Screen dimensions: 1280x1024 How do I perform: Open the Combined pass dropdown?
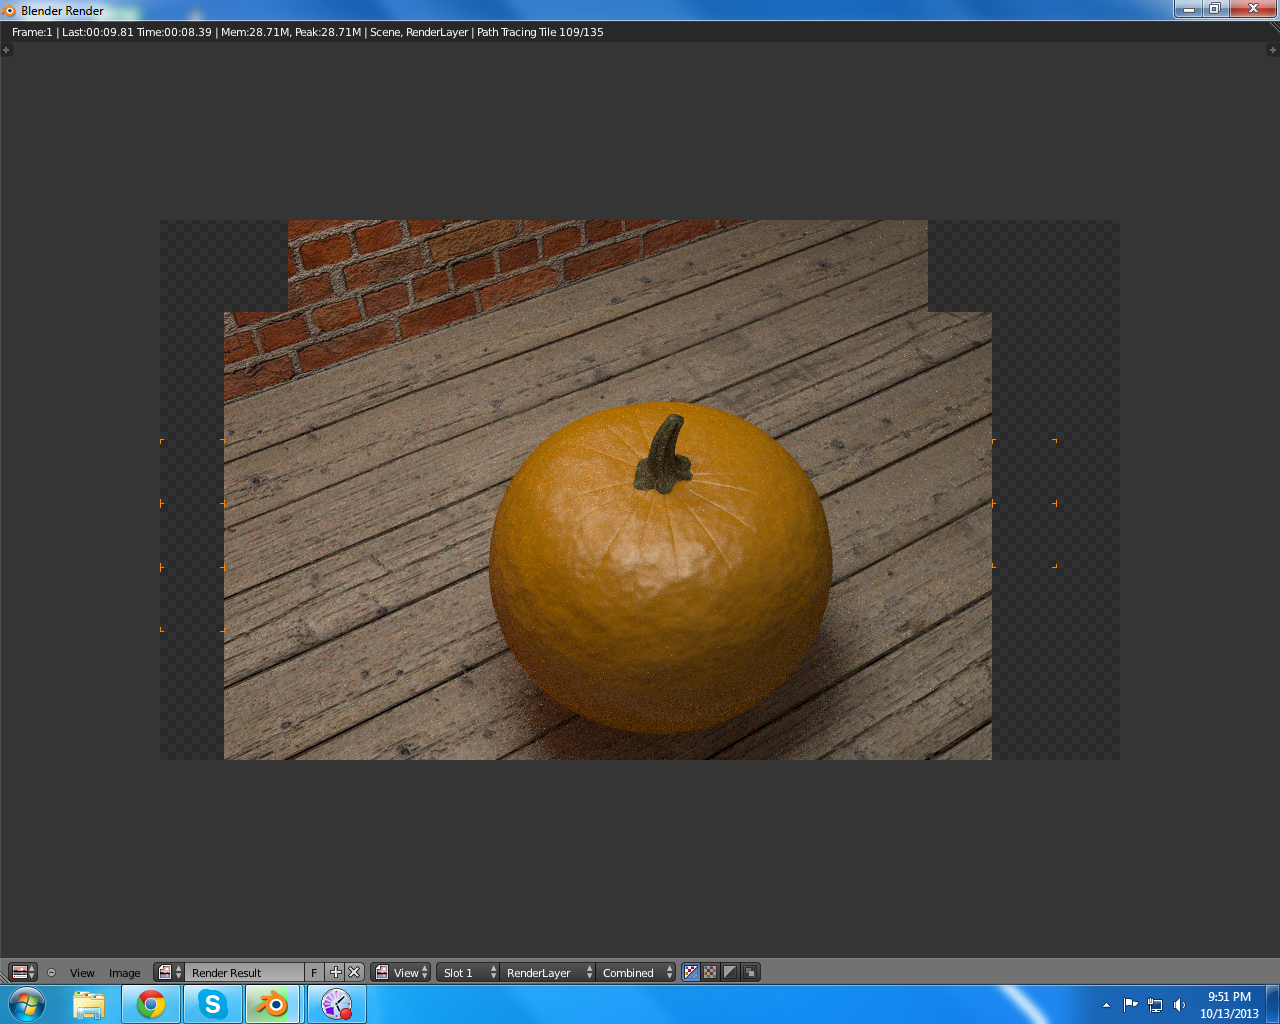pyautogui.click(x=636, y=973)
